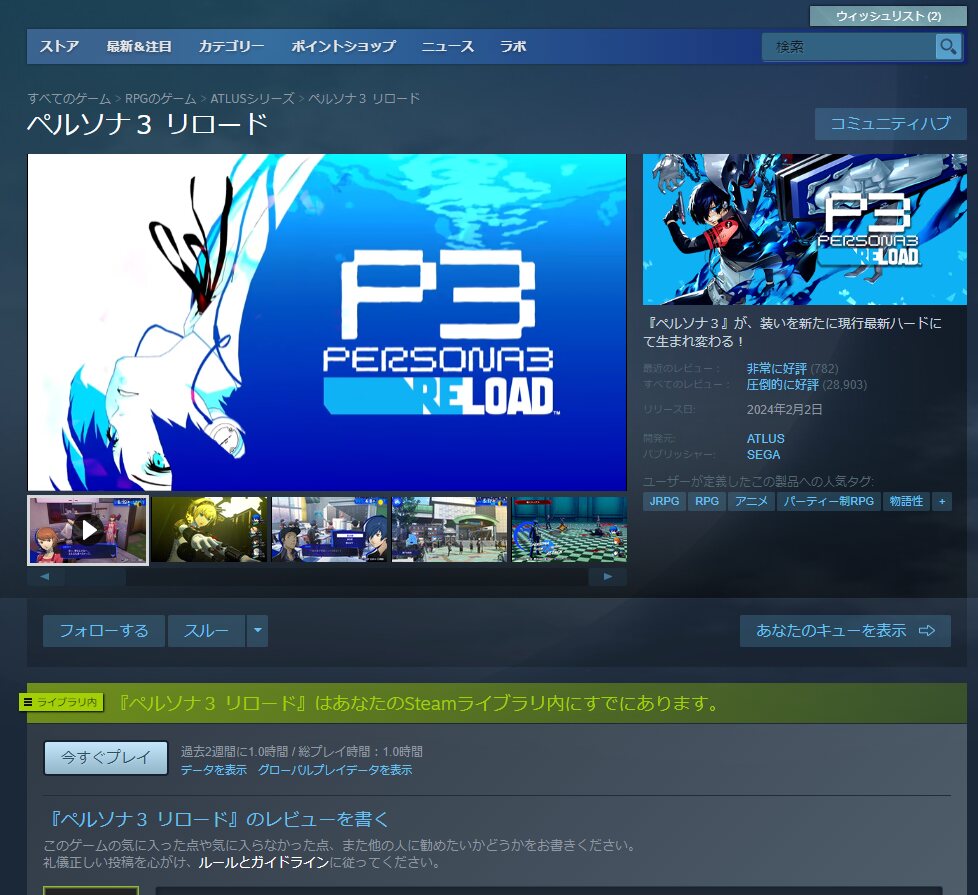Screen dimensions: 978x895
Task: Click the screenshot strip scrollbar handle
Action: [x=95, y=577]
